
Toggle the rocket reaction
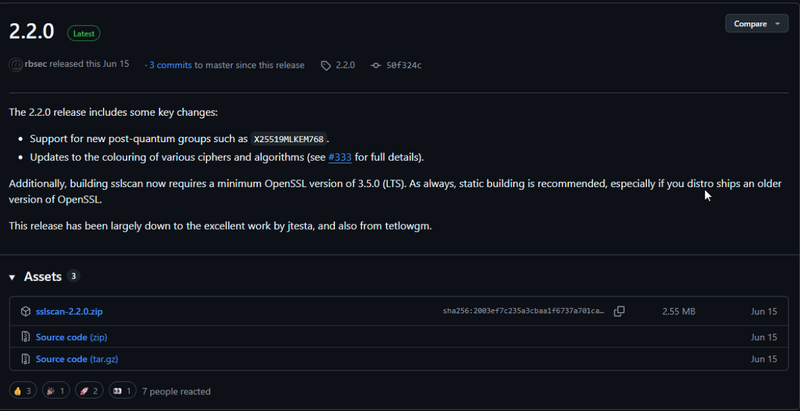(x=90, y=391)
